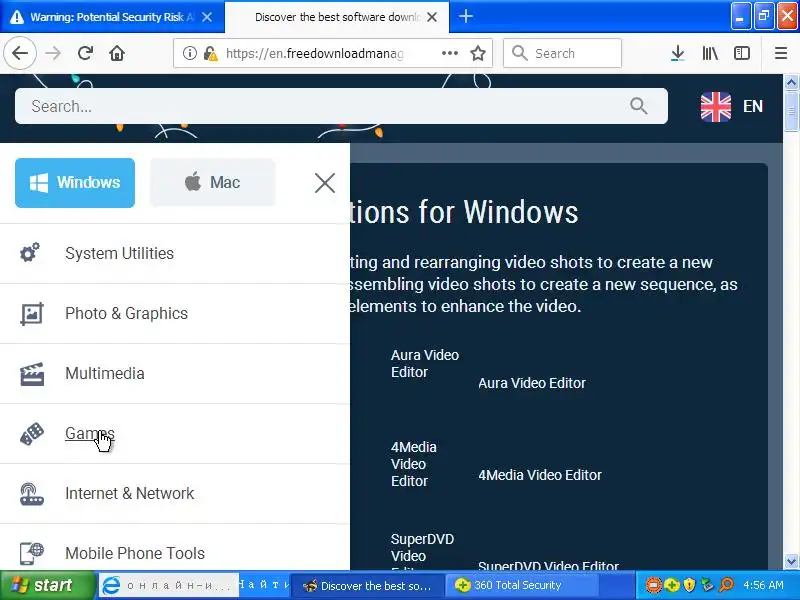Click the padlock warning icon
This screenshot has width=800, height=600.
(210, 53)
